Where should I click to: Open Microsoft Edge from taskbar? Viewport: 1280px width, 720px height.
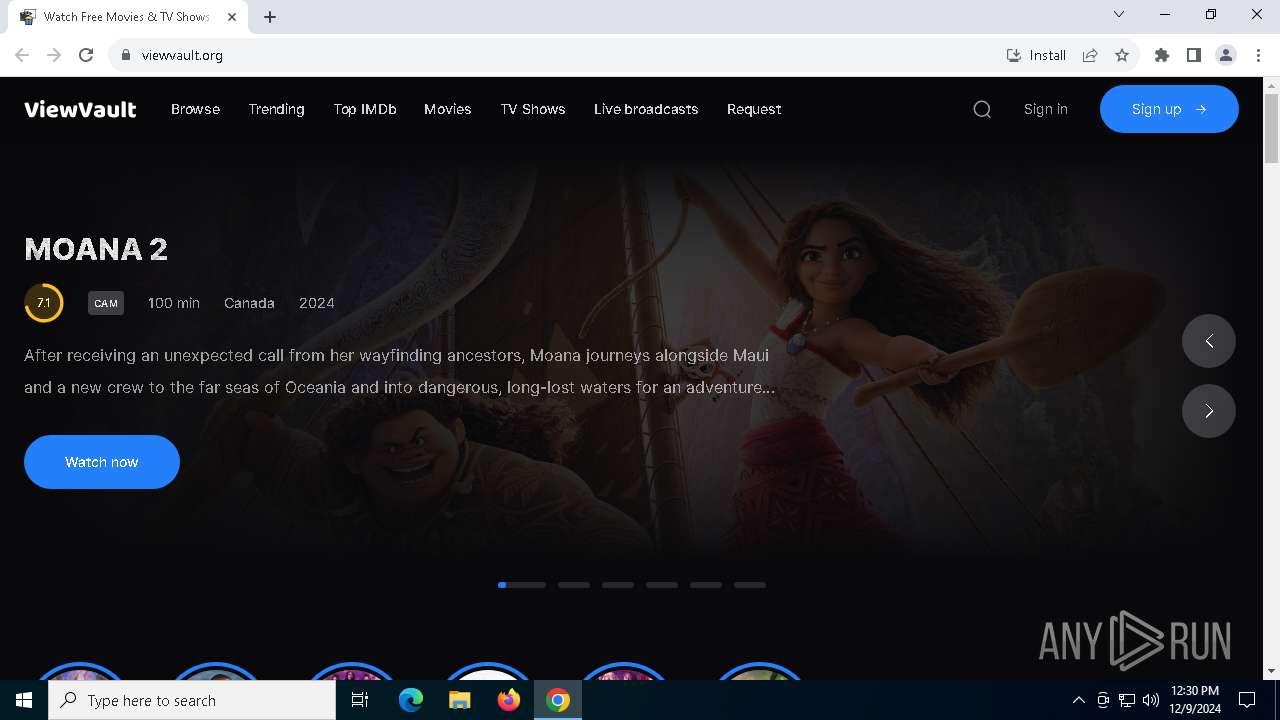point(411,700)
